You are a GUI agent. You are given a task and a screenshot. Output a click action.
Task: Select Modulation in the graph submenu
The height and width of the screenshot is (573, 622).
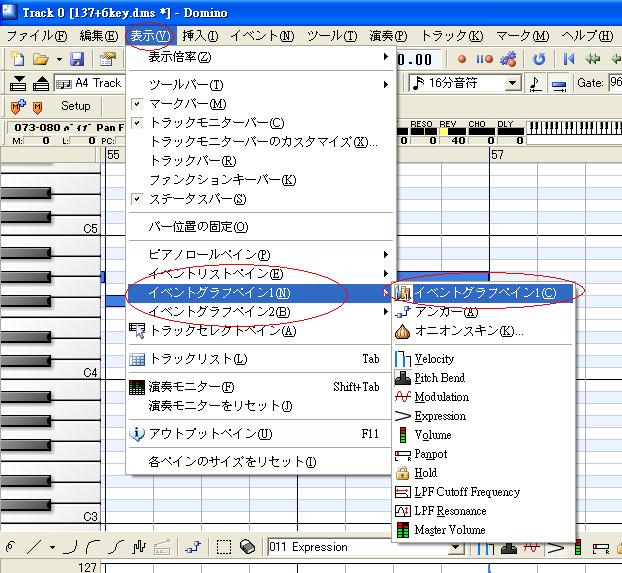coord(483,397)
